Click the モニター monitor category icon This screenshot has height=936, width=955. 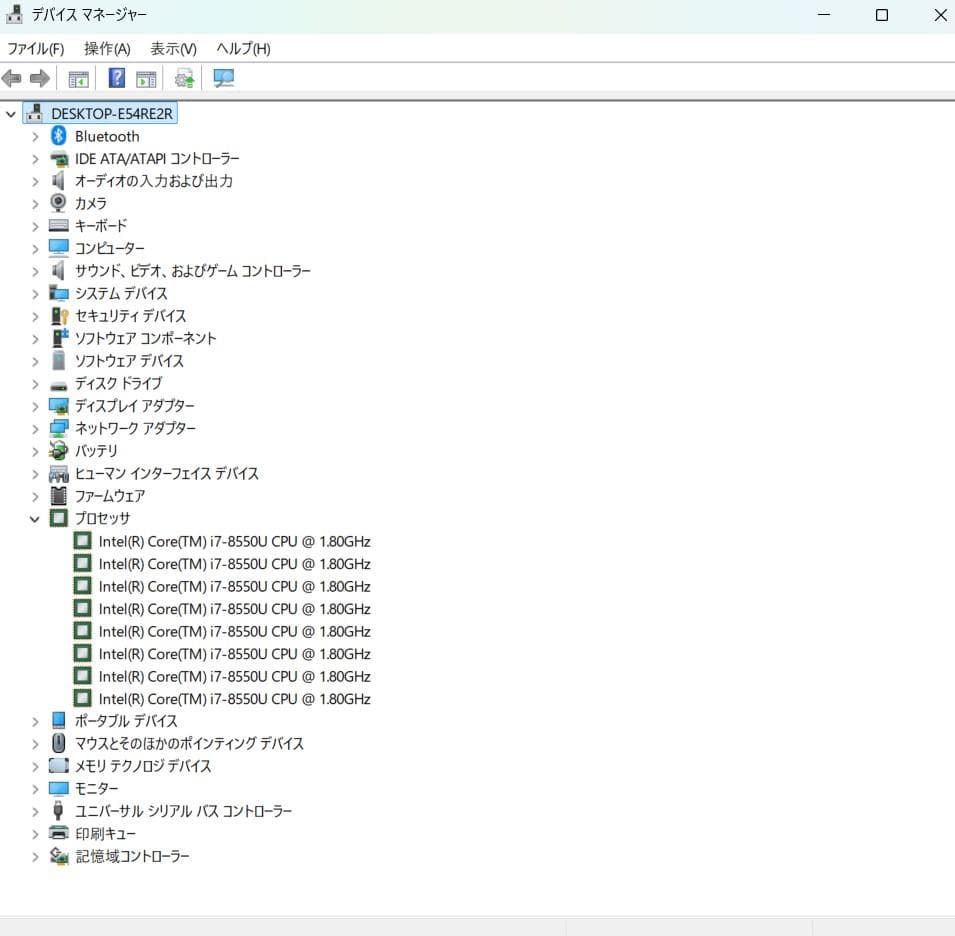coord(58,788)
